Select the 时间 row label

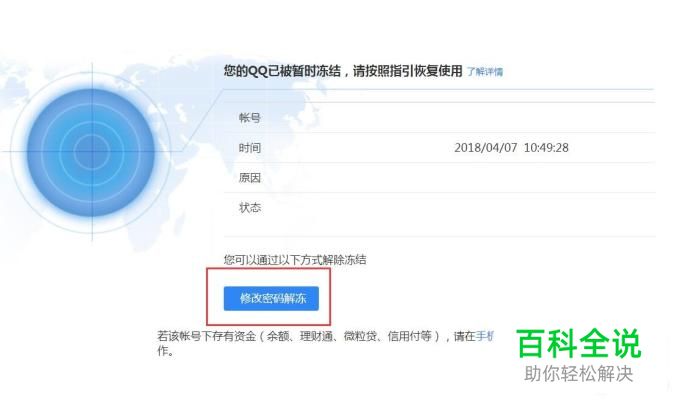click(x=250, y=148)
